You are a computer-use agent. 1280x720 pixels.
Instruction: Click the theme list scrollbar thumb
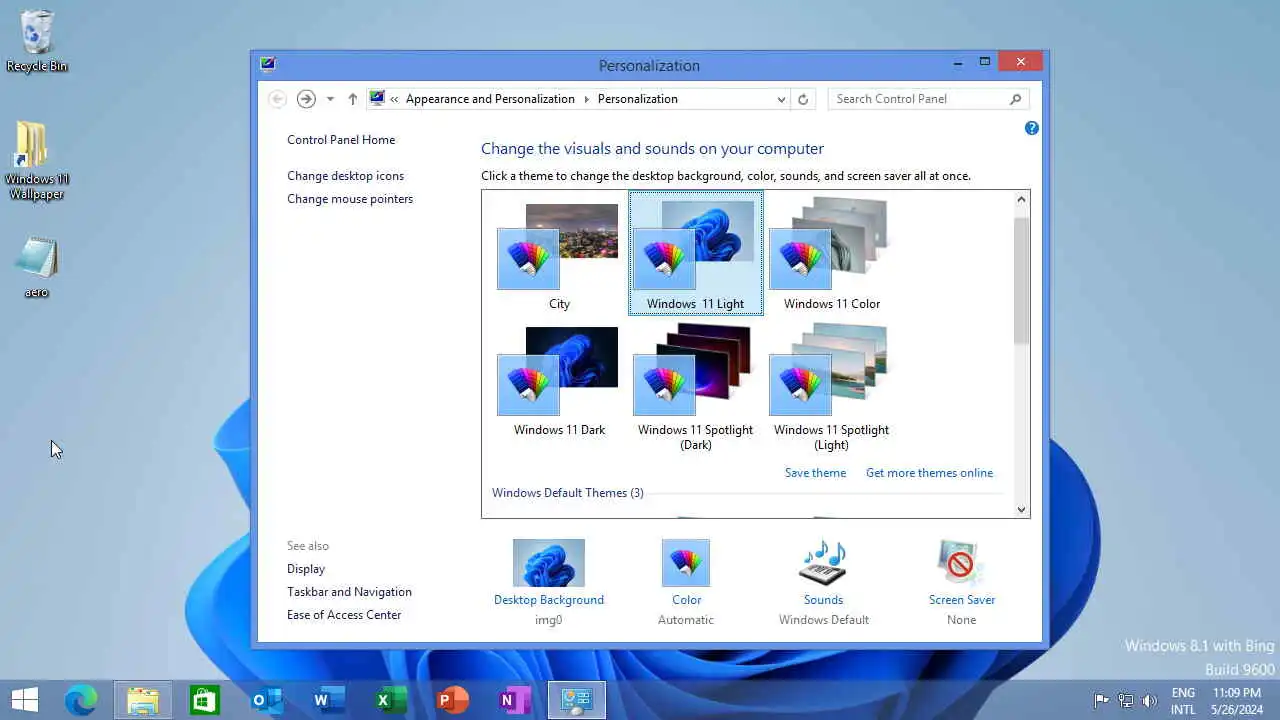coord(1021,280)
